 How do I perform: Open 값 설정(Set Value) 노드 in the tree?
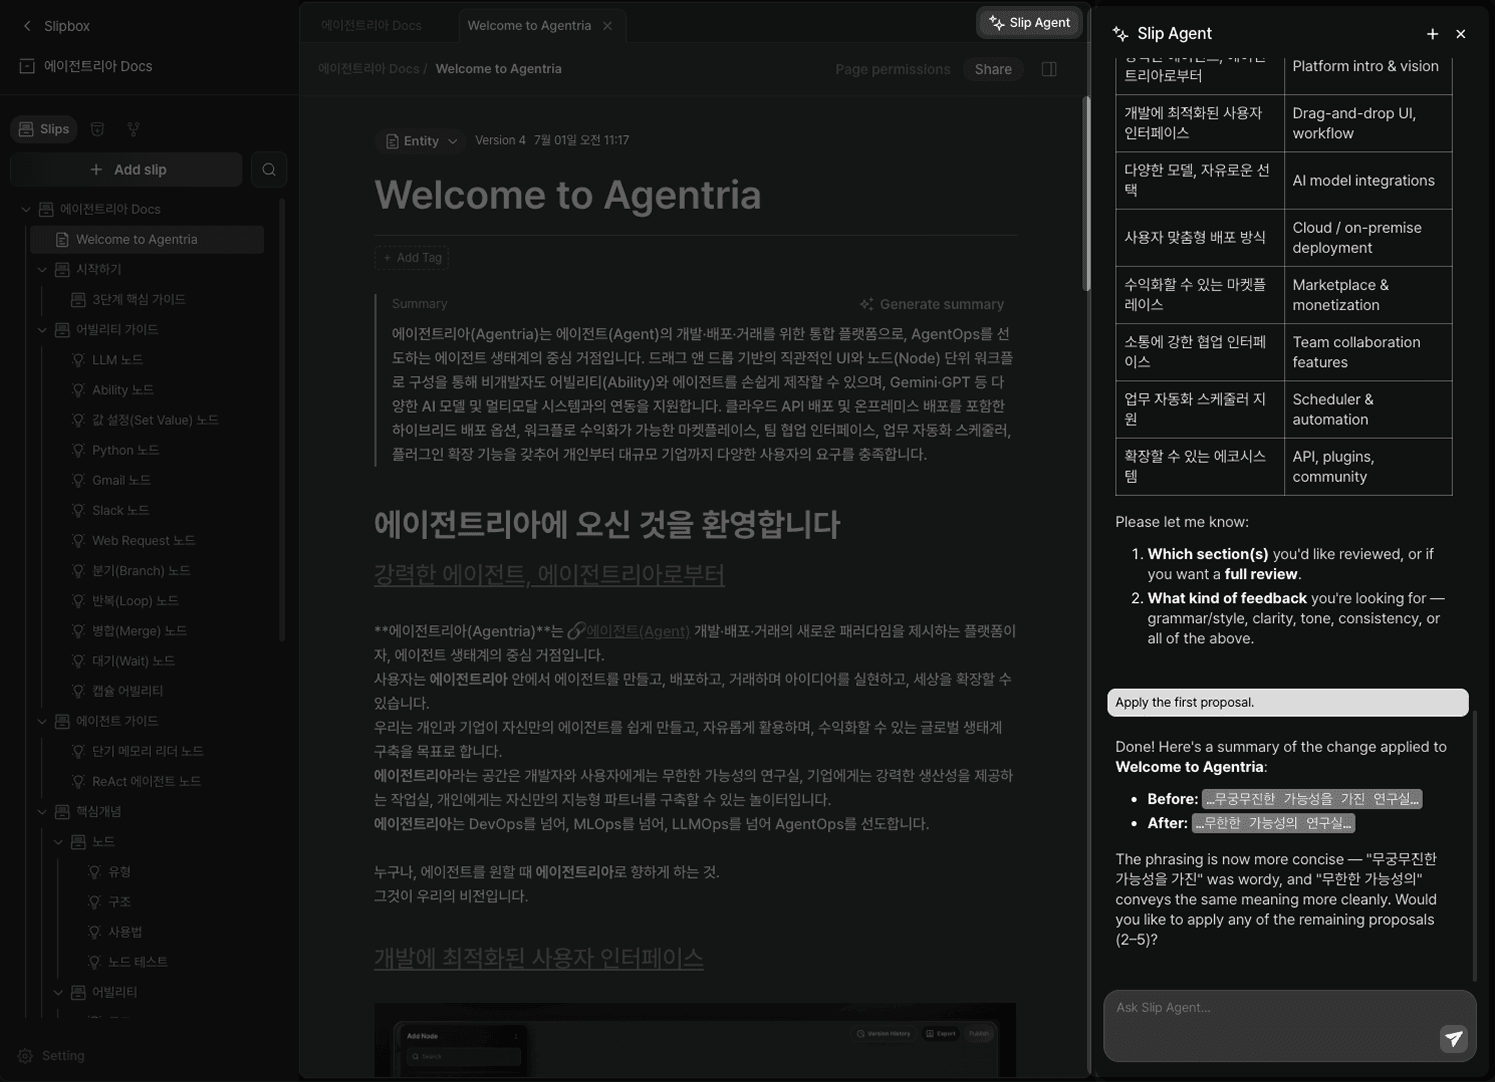pyautogui.click(x=155, y=420)
